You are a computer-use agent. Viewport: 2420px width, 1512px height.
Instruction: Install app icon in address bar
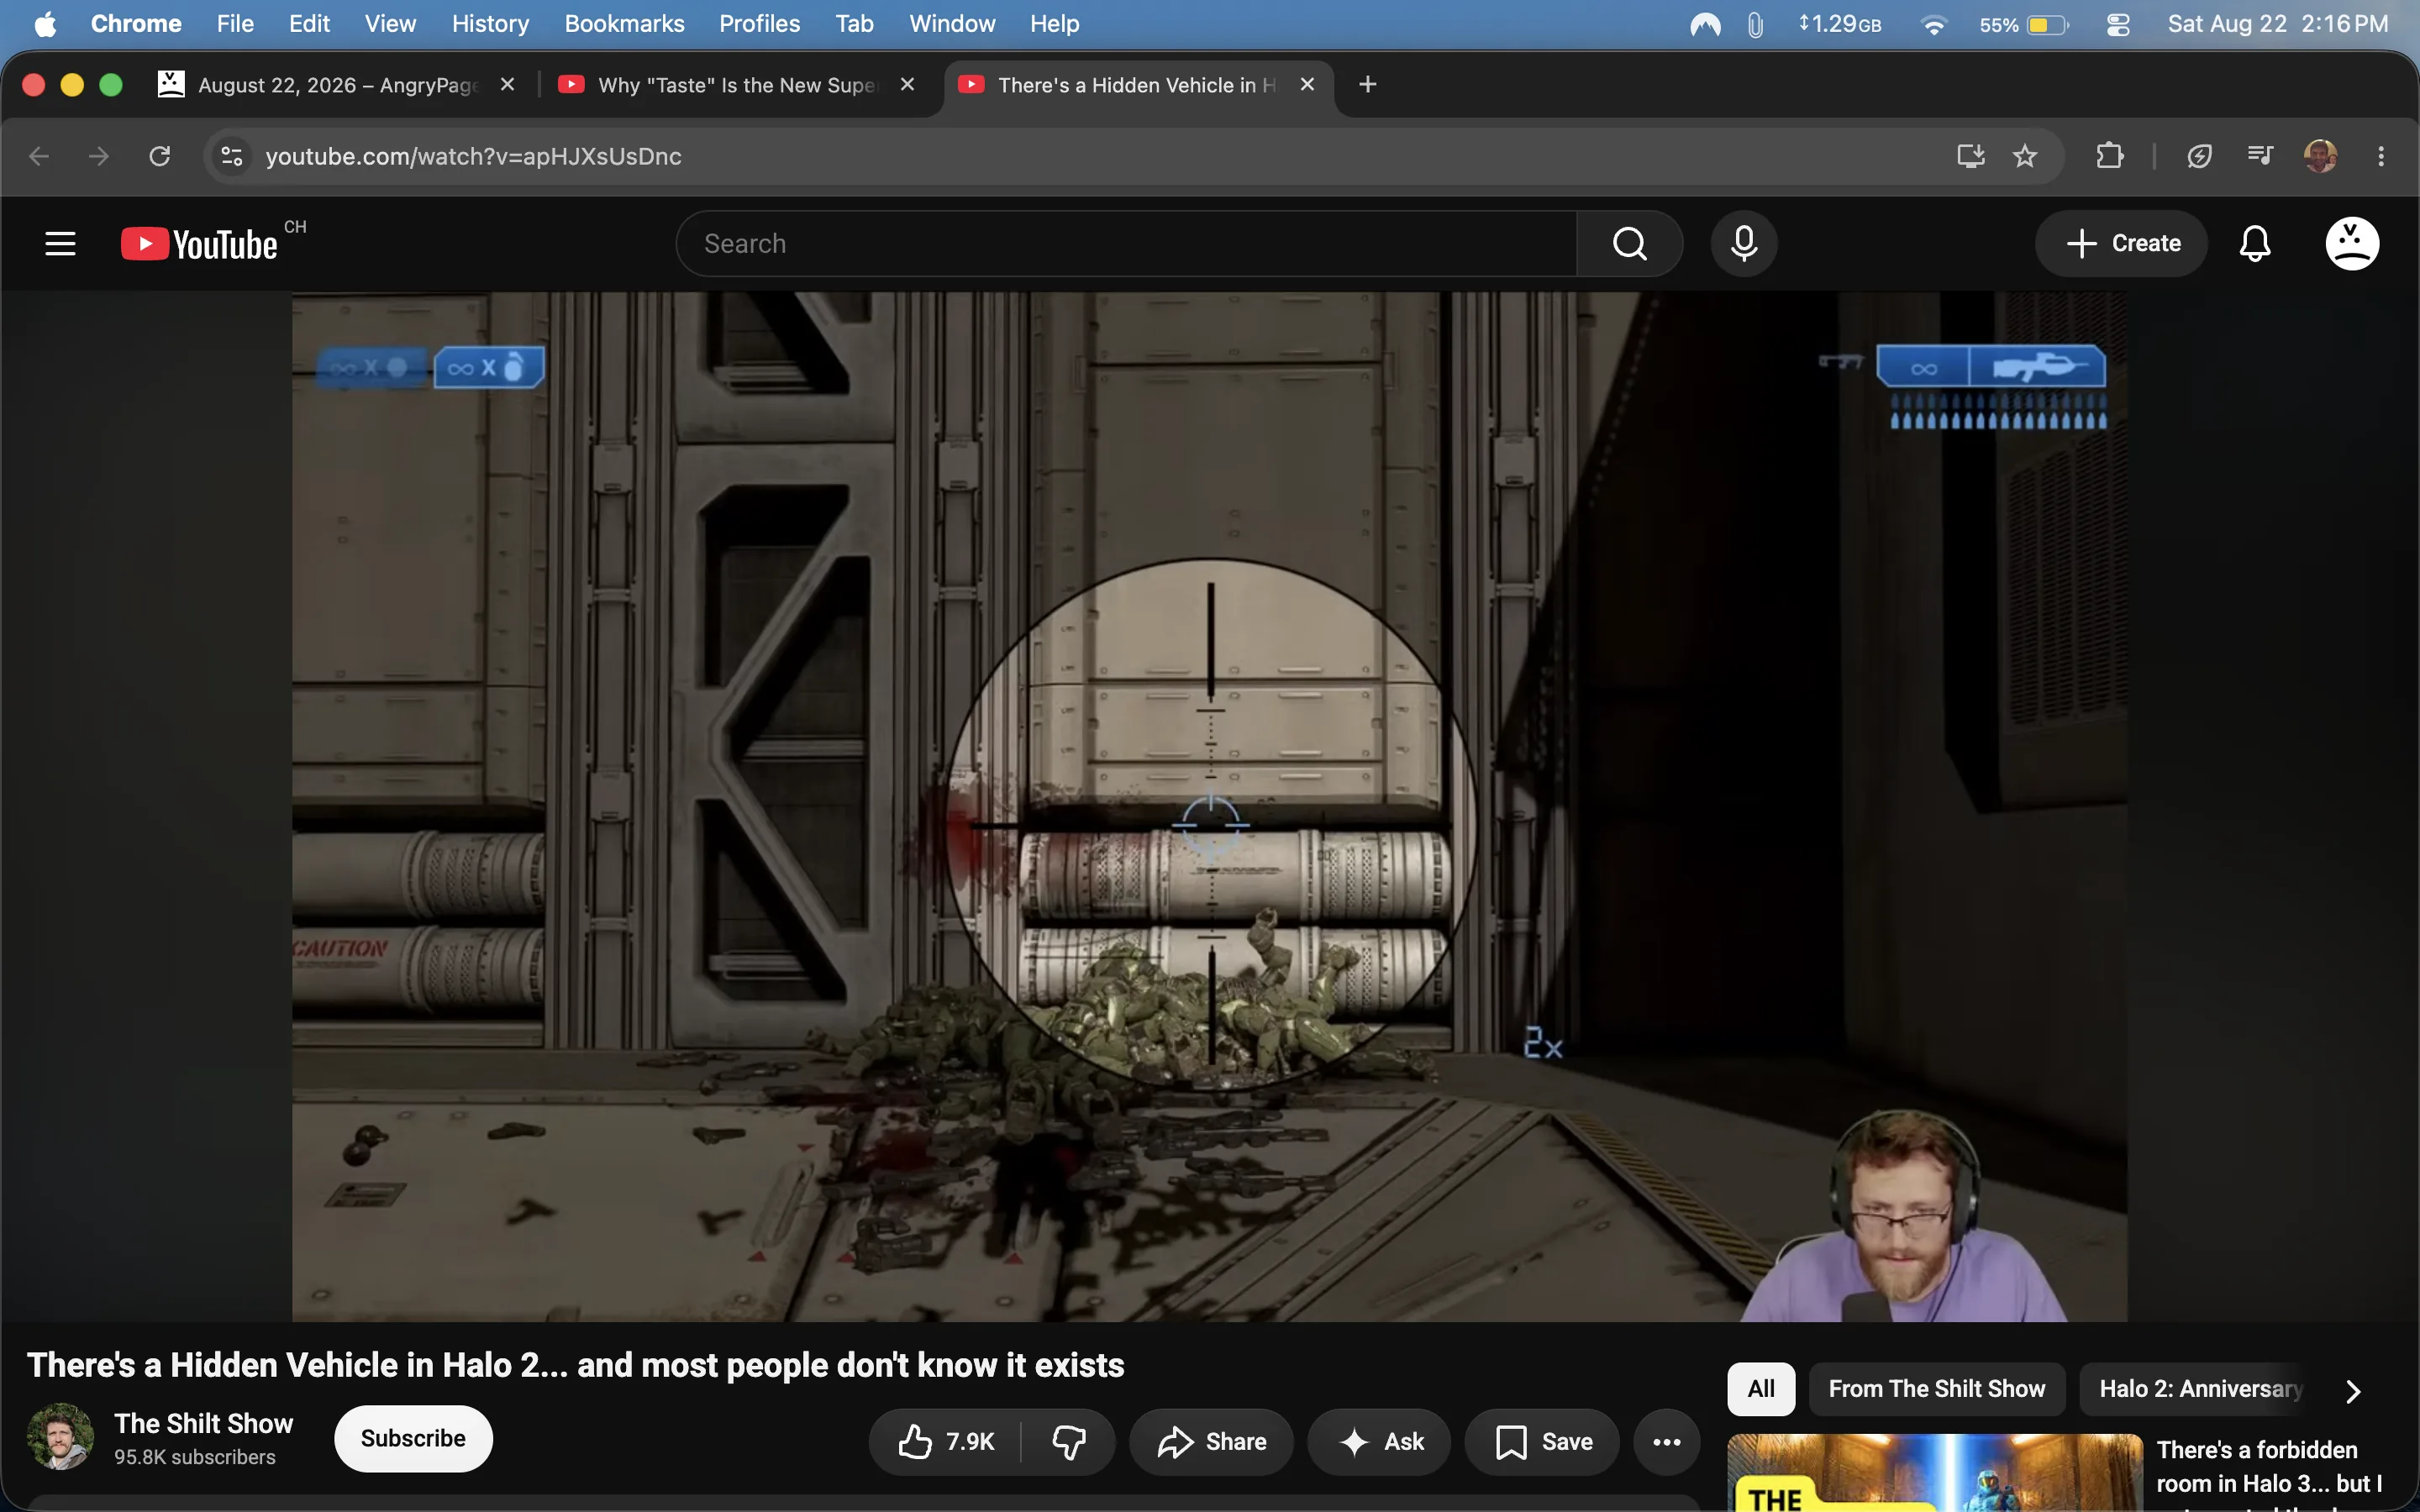click(x=1970, y=156)
